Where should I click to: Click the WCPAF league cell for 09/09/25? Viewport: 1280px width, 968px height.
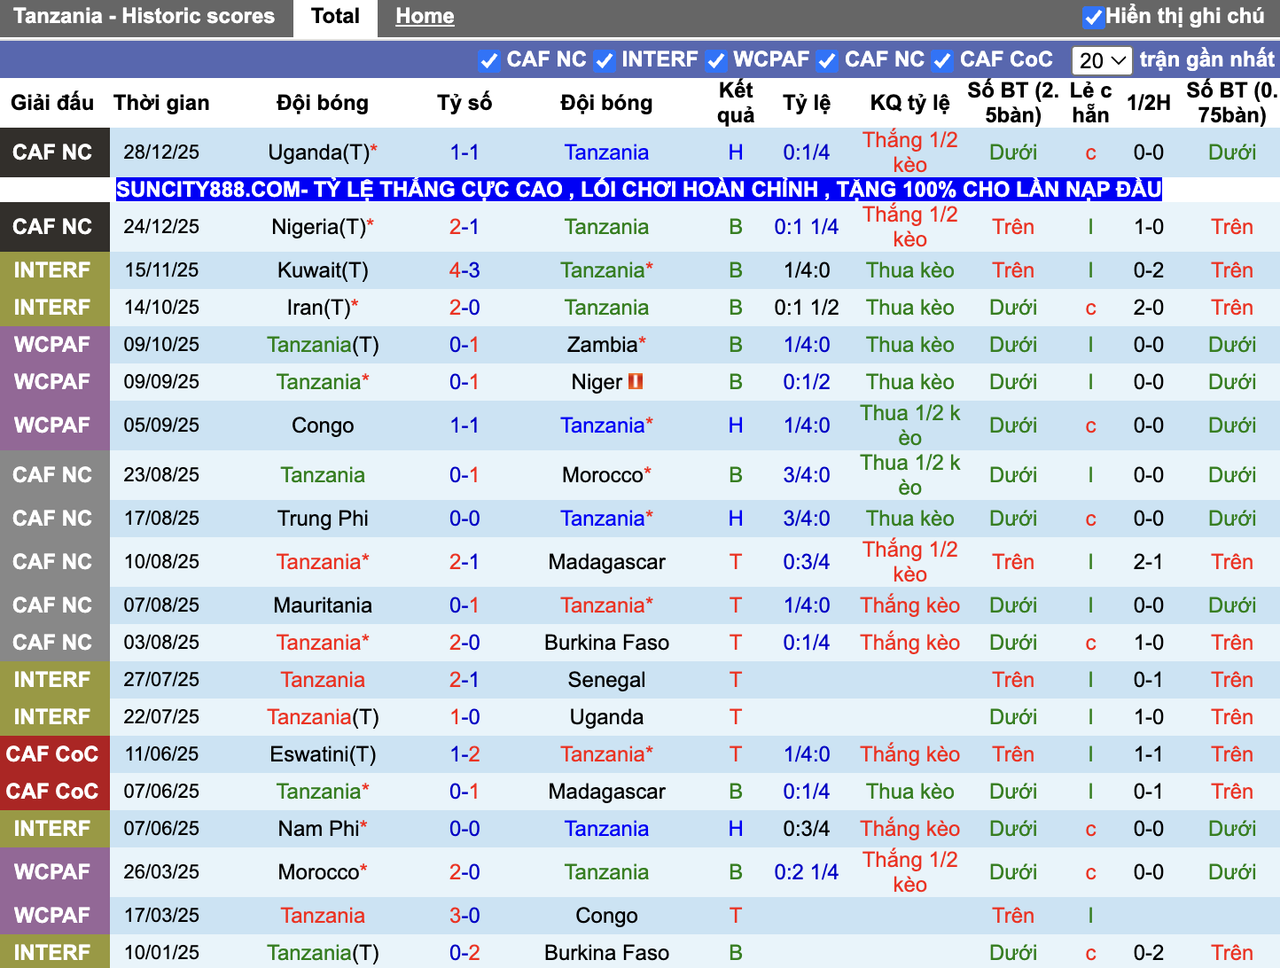[x=54, y=381]
